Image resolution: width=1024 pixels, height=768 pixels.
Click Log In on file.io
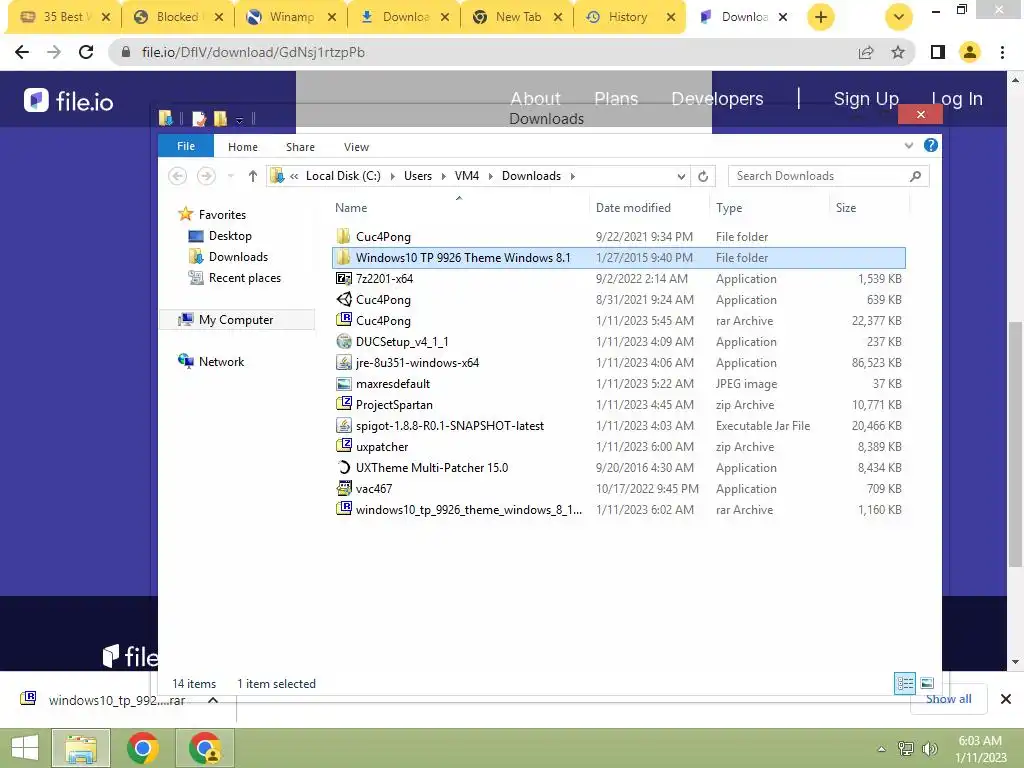(x=957, y=99)
